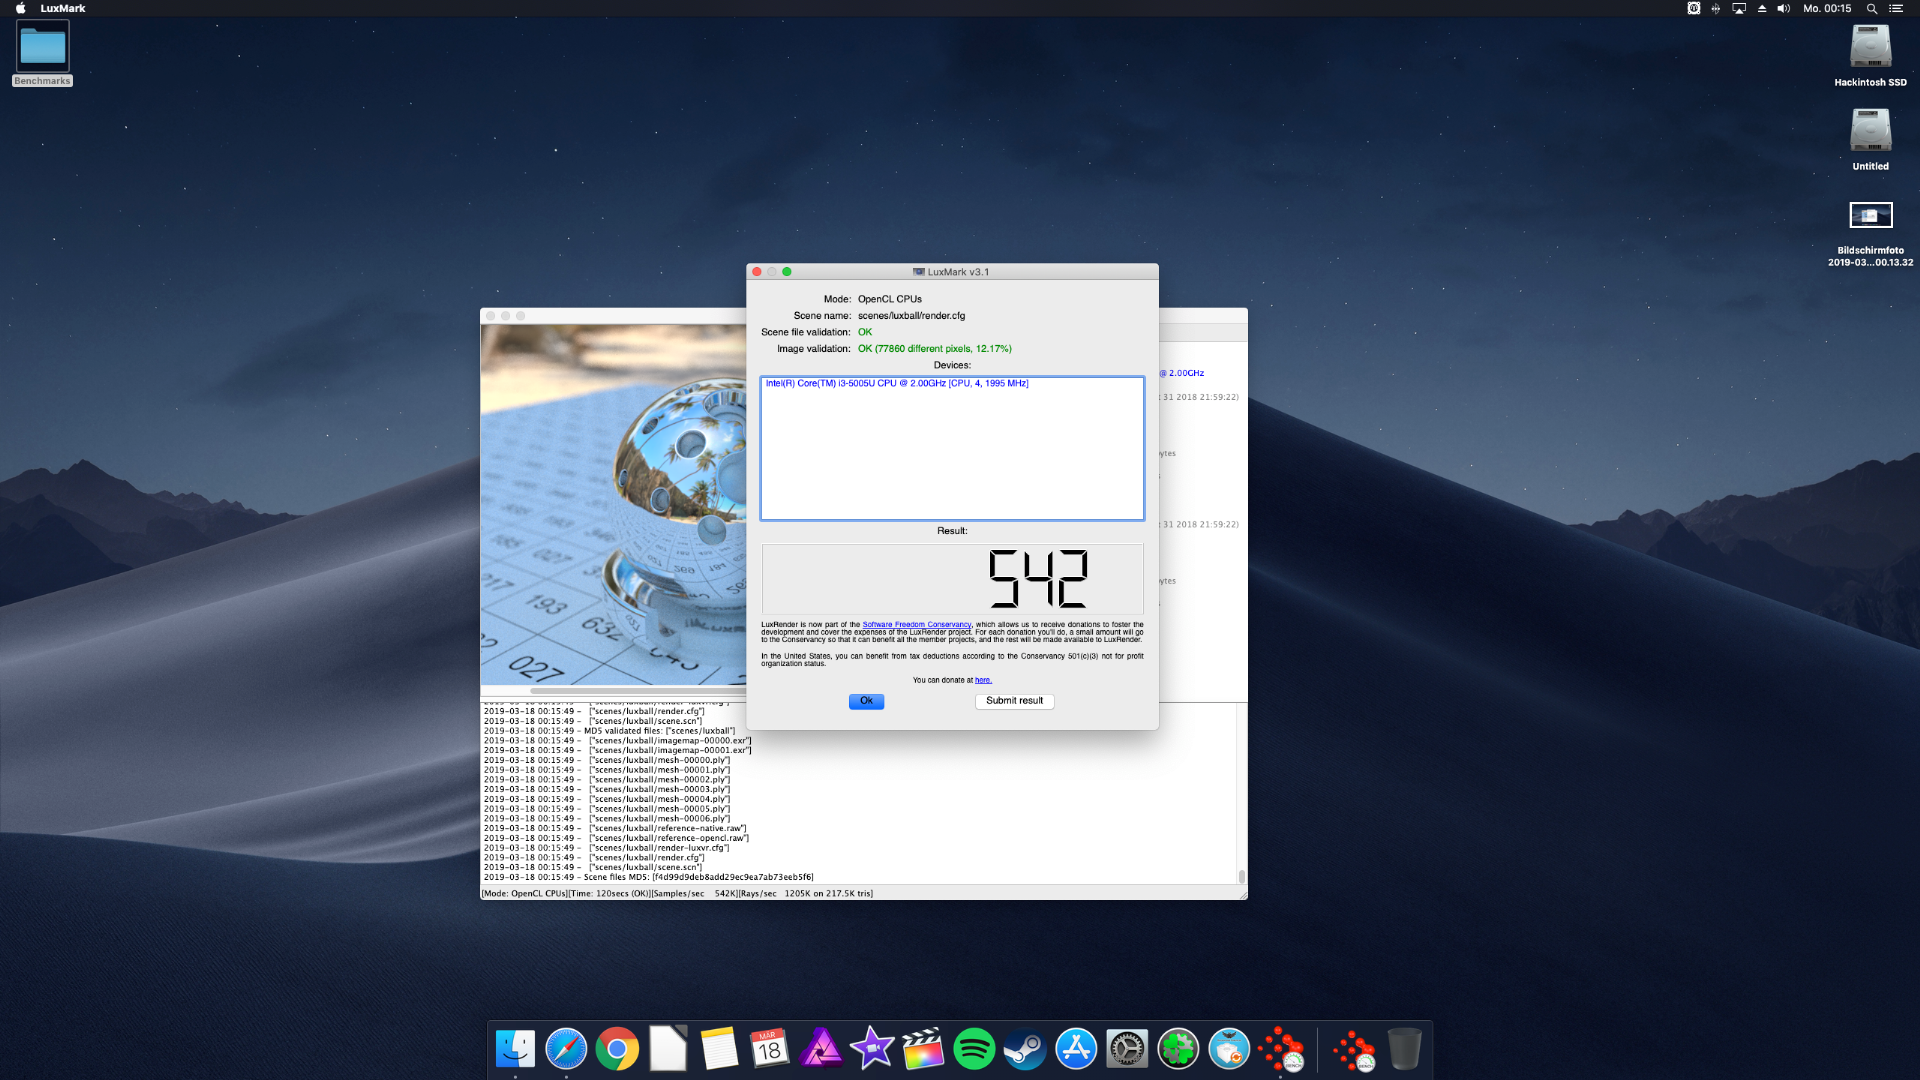Open Affinity Photo from the dock

click(821, 1049)
